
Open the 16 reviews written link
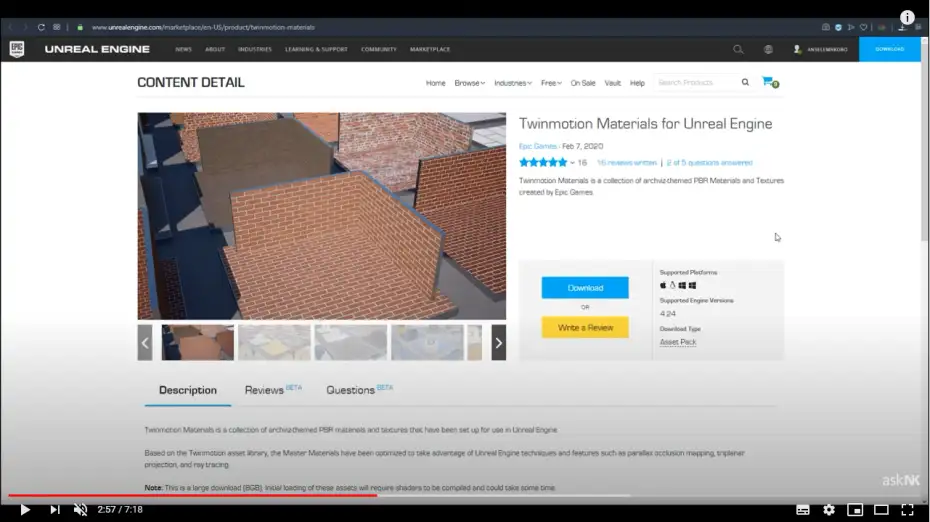coord(626,163)
